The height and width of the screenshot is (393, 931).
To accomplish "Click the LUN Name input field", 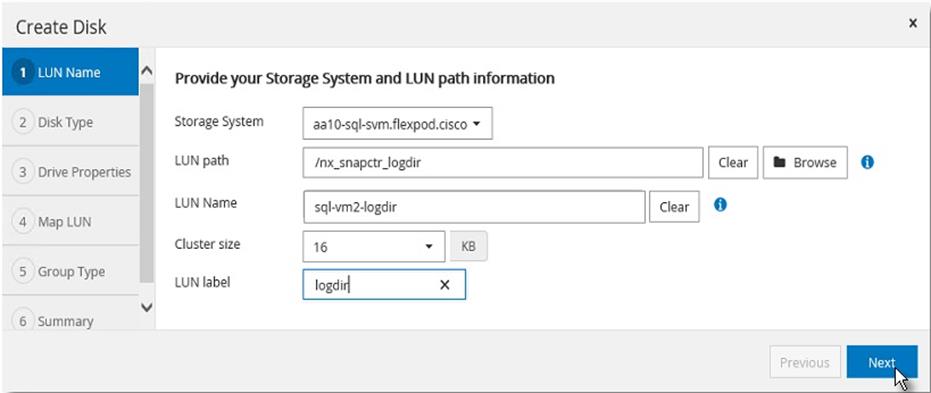I will coord(474,207).
